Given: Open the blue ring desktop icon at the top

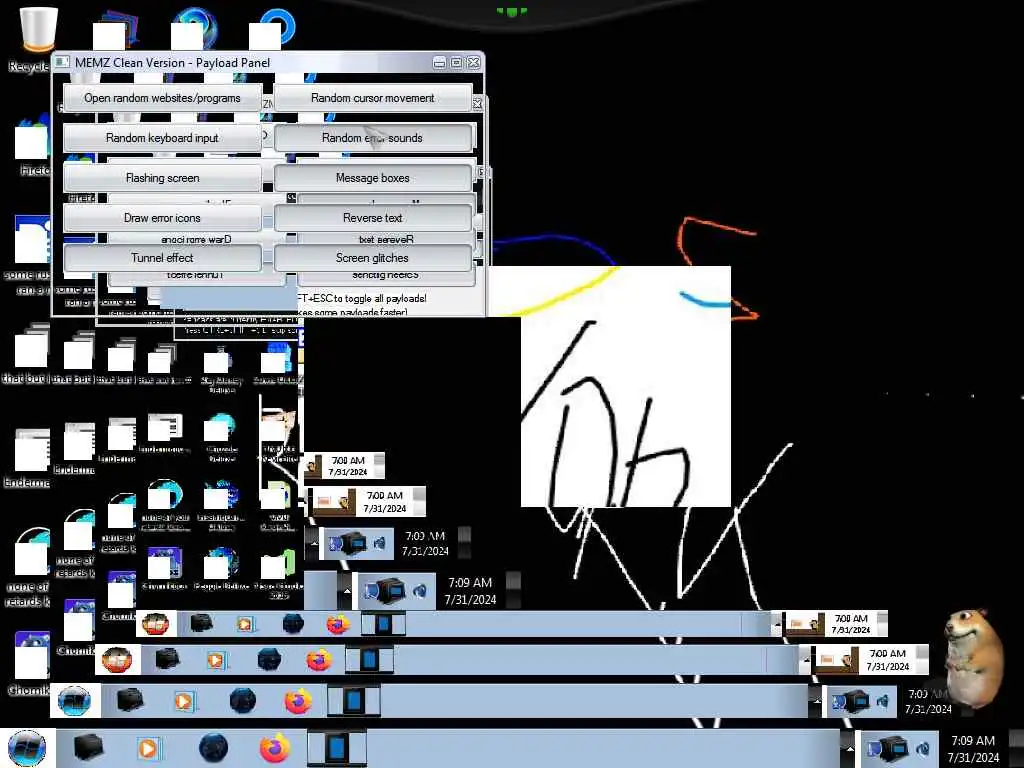Looking at the screenshot, I should tap(273, 29).
